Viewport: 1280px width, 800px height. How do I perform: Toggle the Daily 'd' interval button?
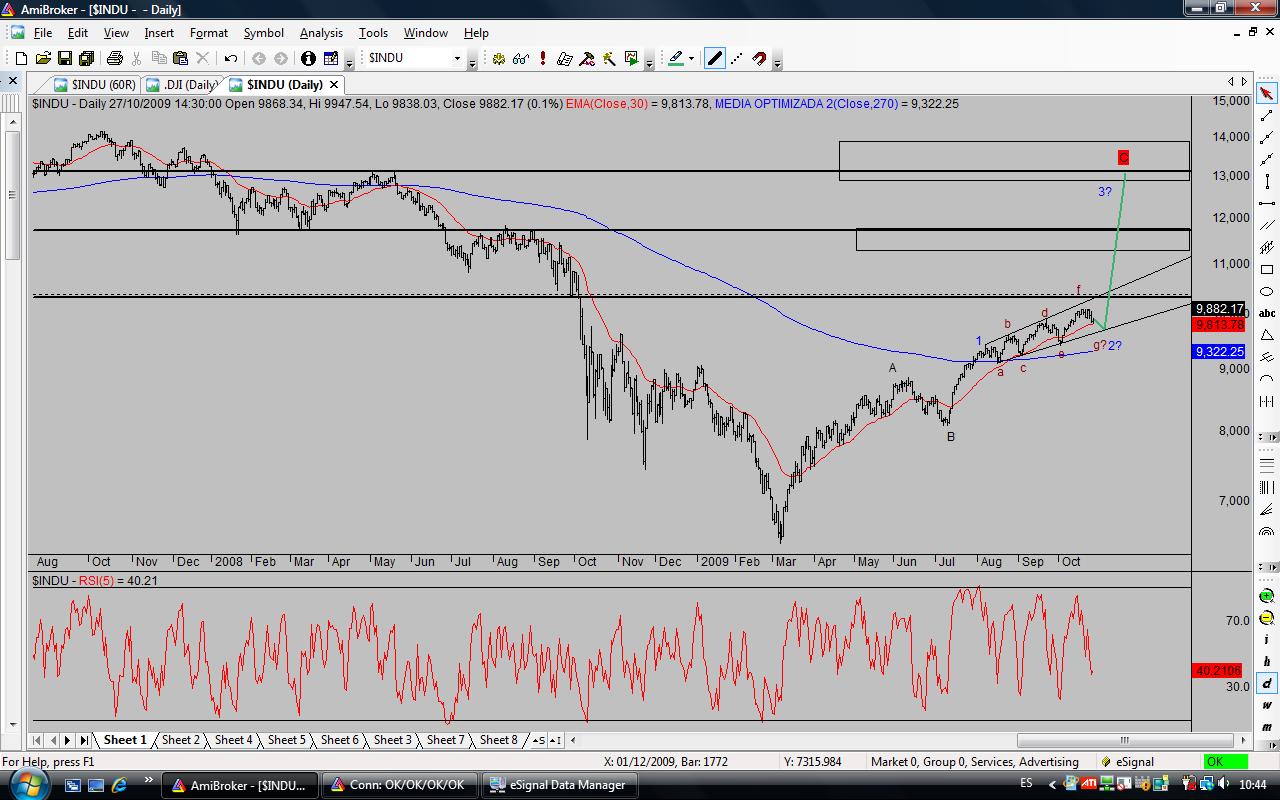coord(1267,683)
